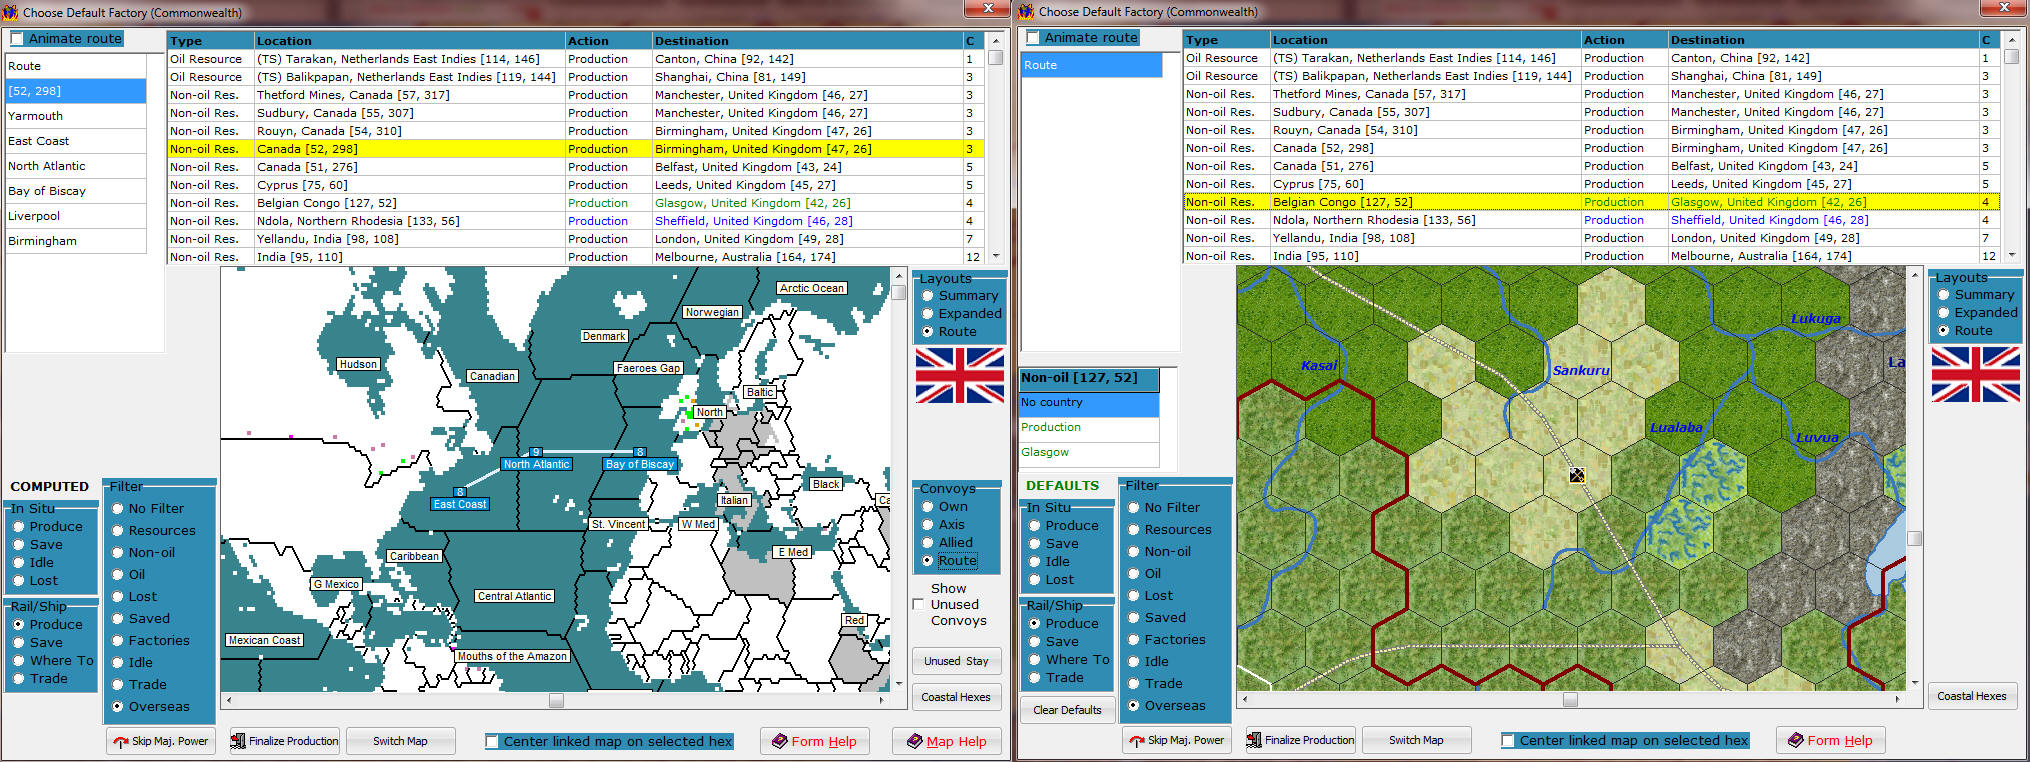The height and width of the screenshot is (762, 2030).
Task: Click Coastal Hexes in the left window
Action: [x=956, y=697]
